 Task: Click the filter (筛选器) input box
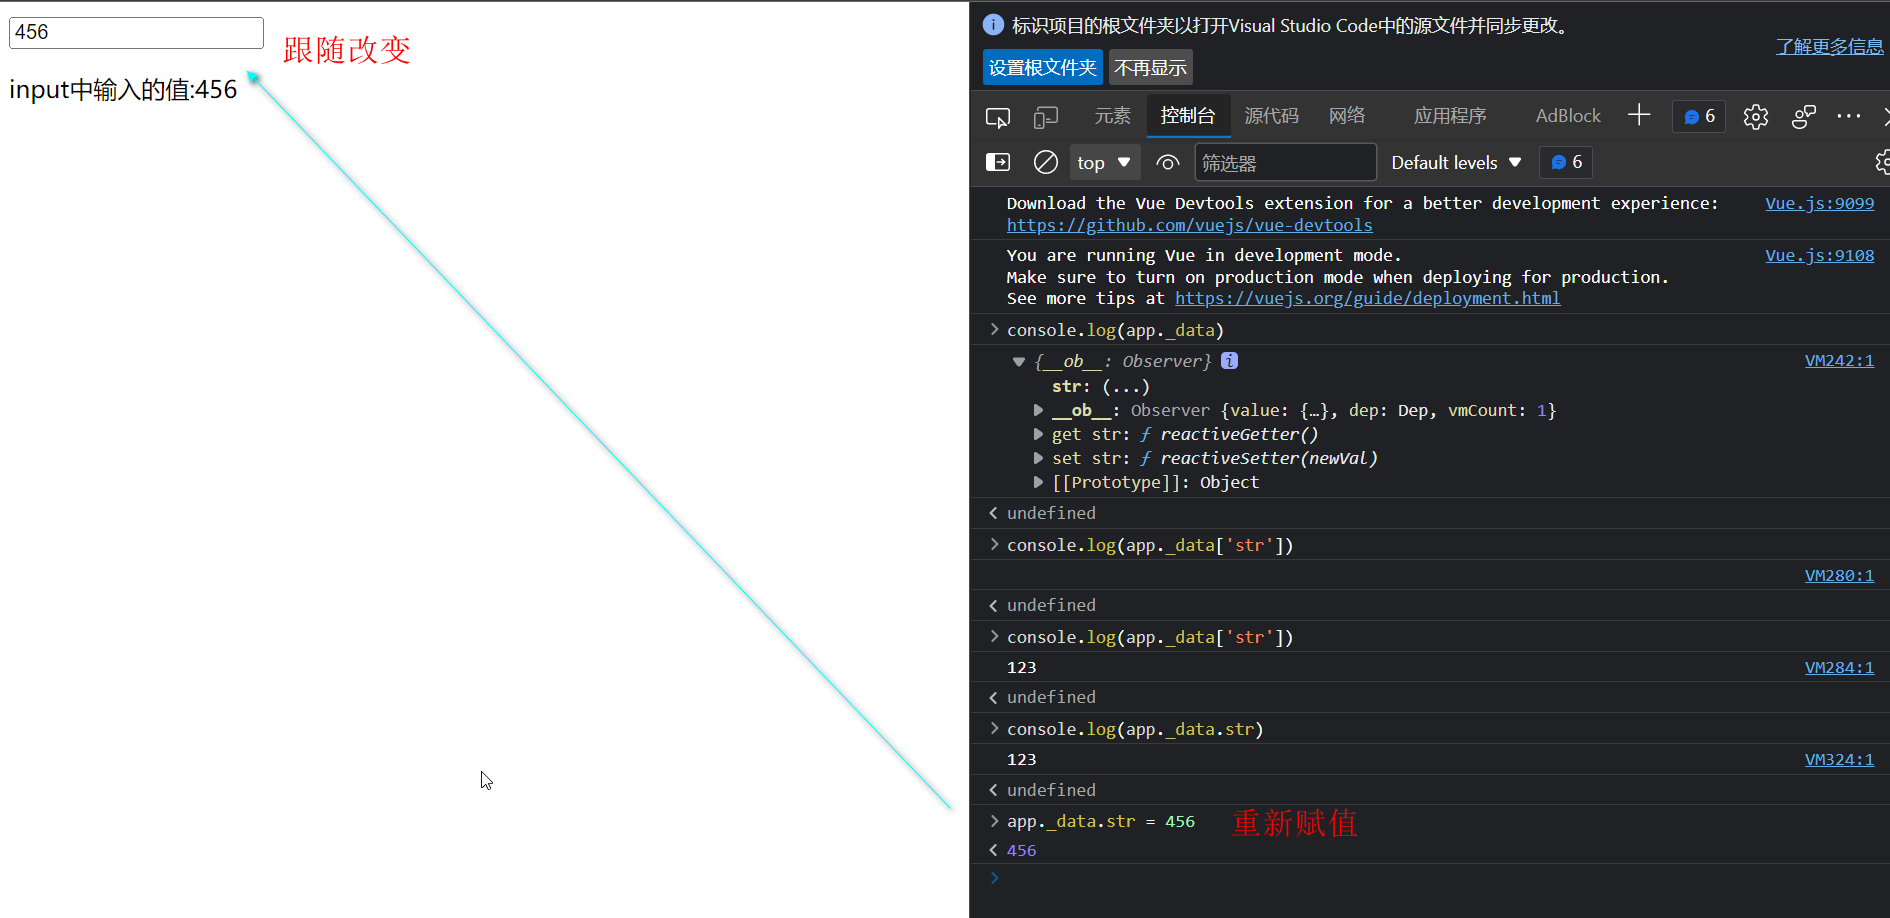pyautogui.click(x=1285, y=162)
